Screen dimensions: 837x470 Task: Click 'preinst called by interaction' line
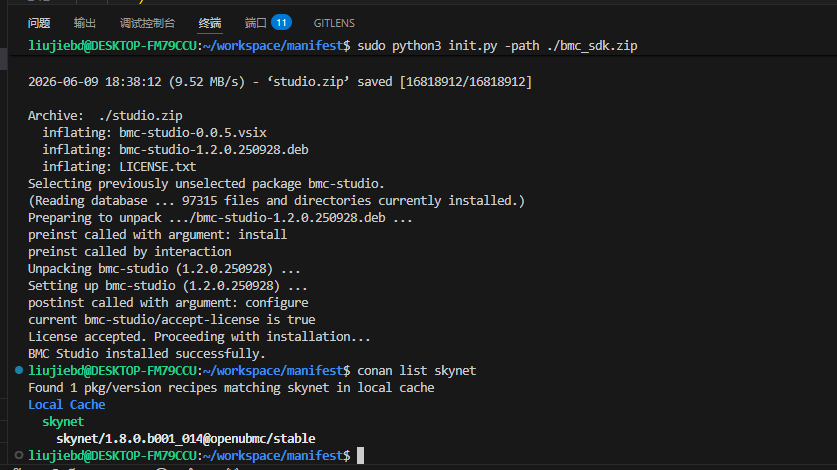[x=130, y=252]
